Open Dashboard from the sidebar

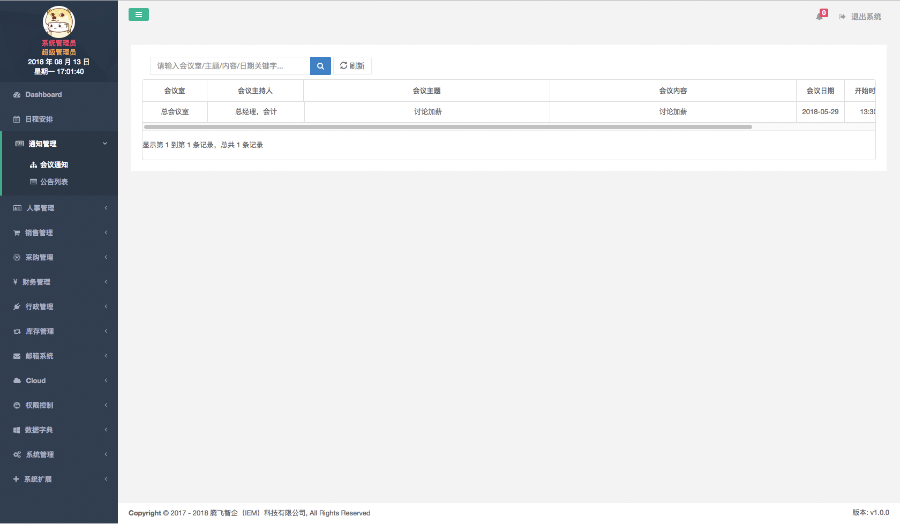(43, 95)
